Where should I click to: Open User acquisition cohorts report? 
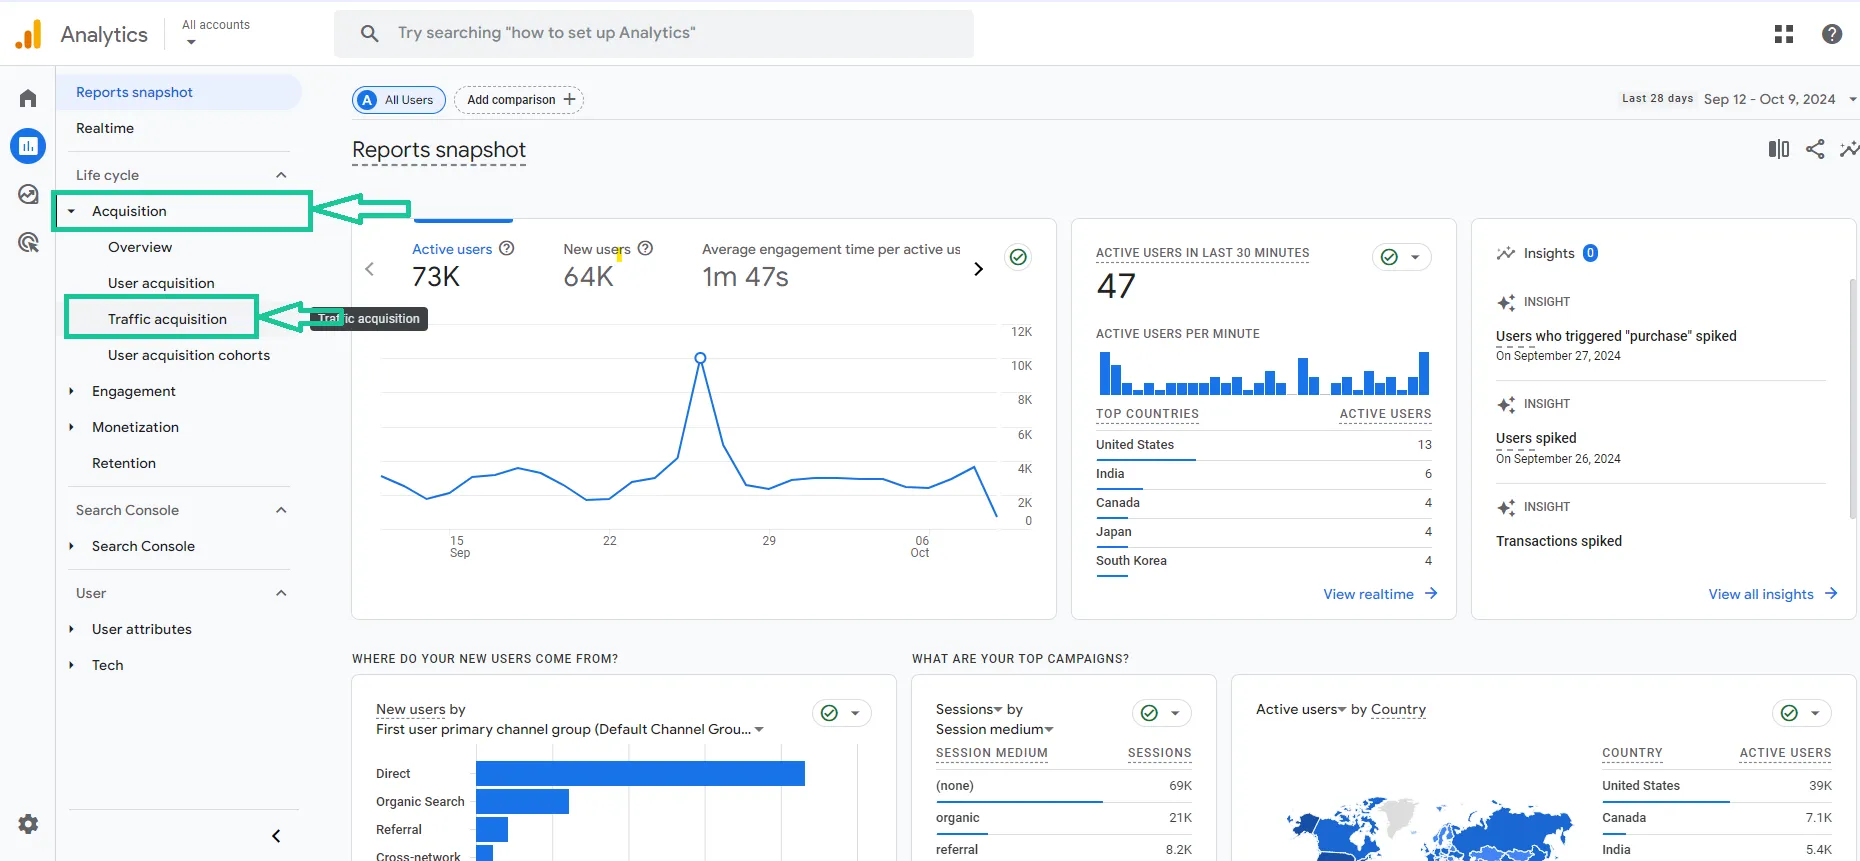[189, 355]
